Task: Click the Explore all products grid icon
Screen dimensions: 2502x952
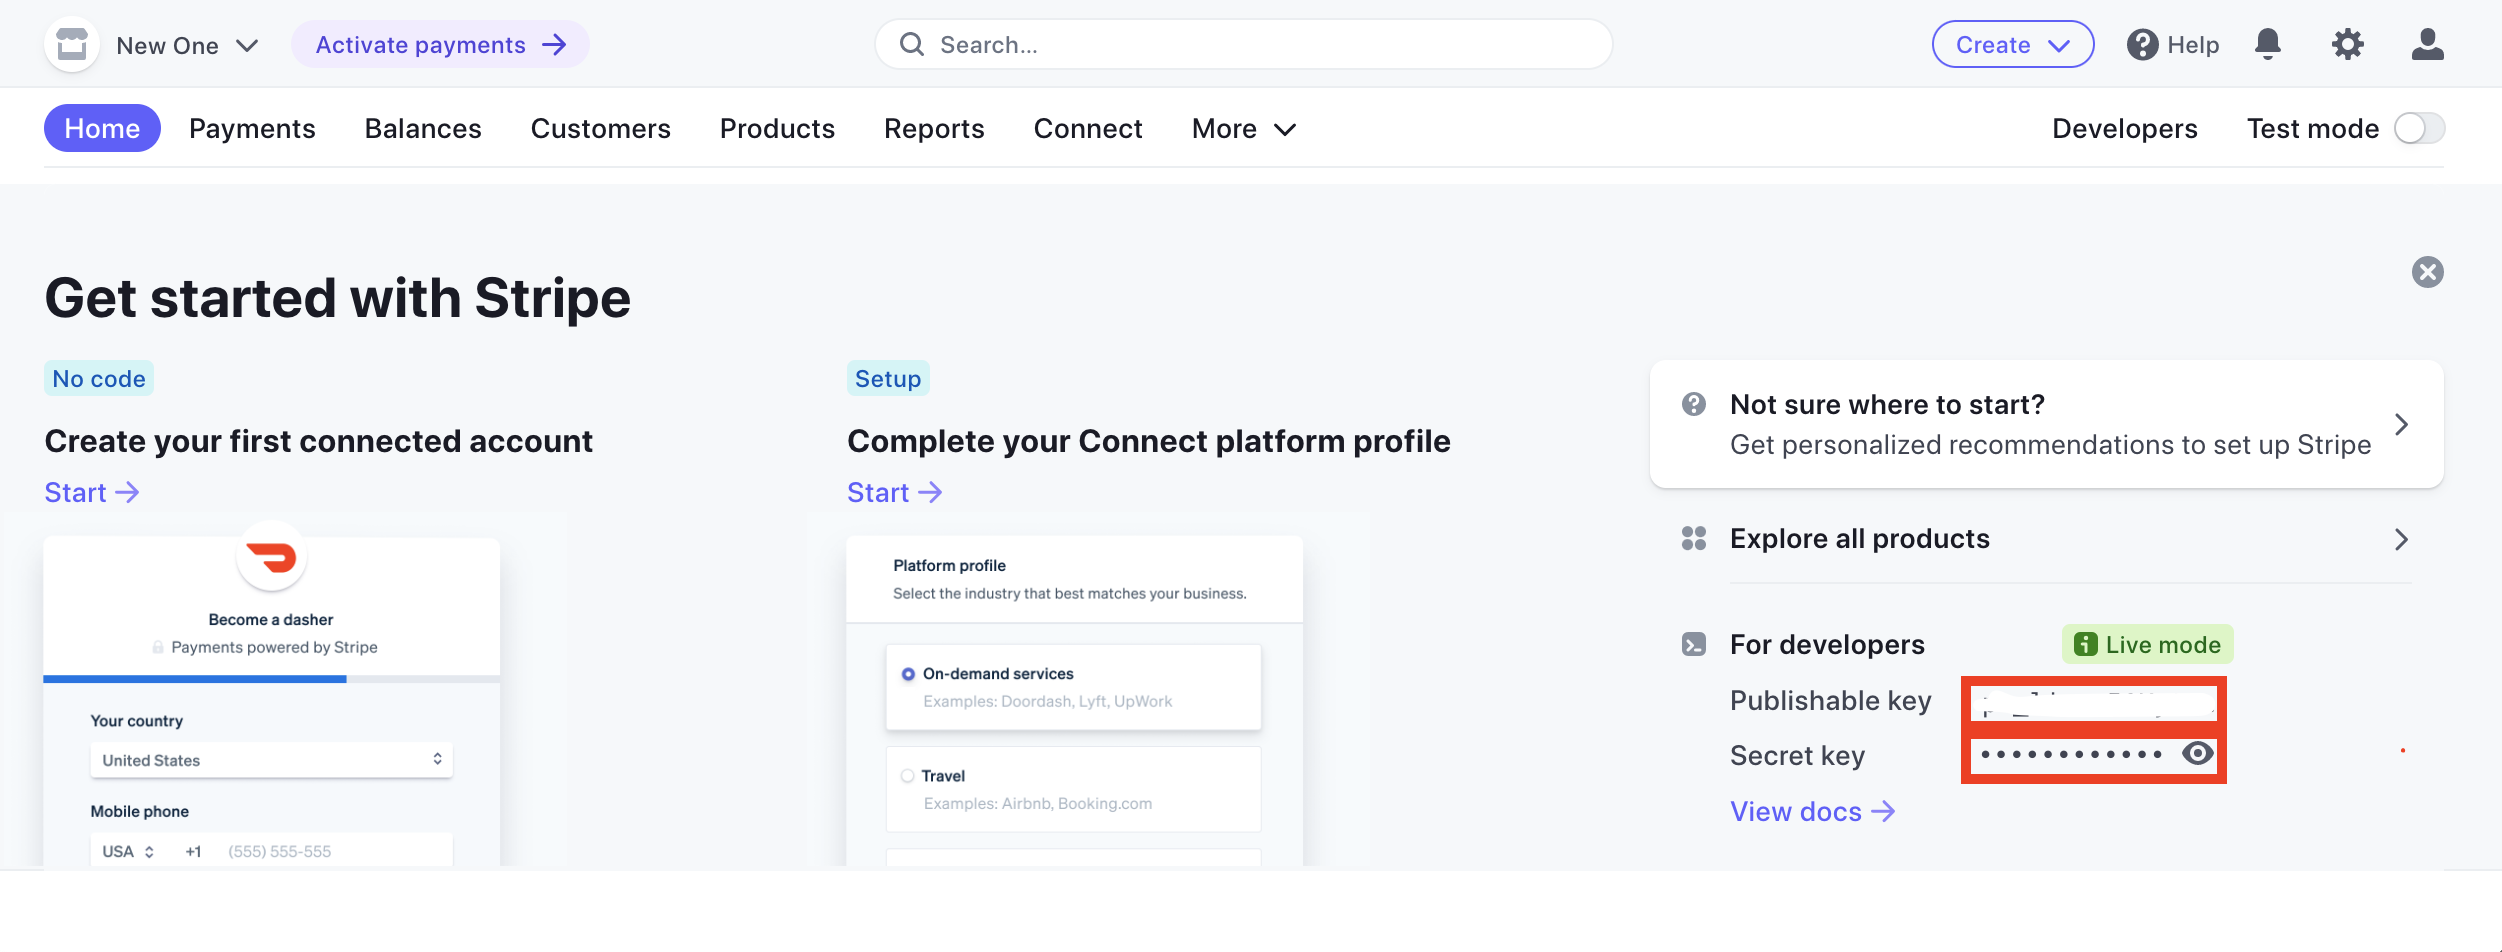Action: (1694, 538)
